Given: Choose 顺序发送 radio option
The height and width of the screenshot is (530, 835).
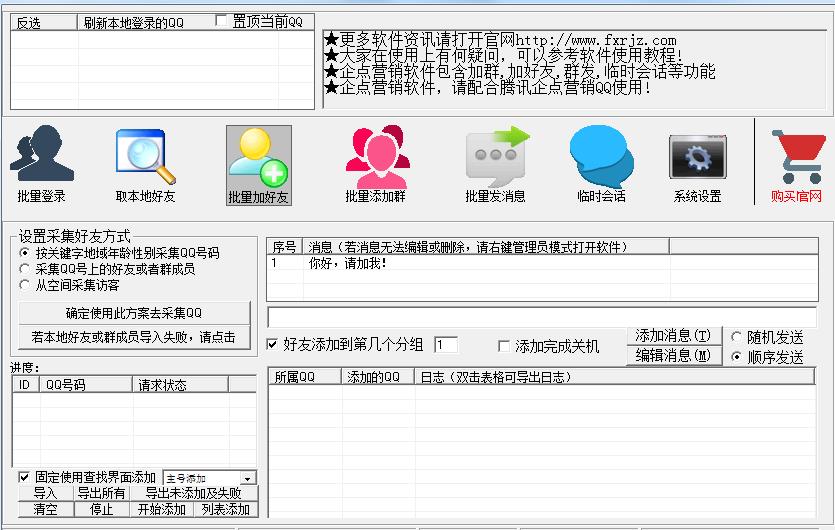Looking at the screenshot, I should 736,357.
